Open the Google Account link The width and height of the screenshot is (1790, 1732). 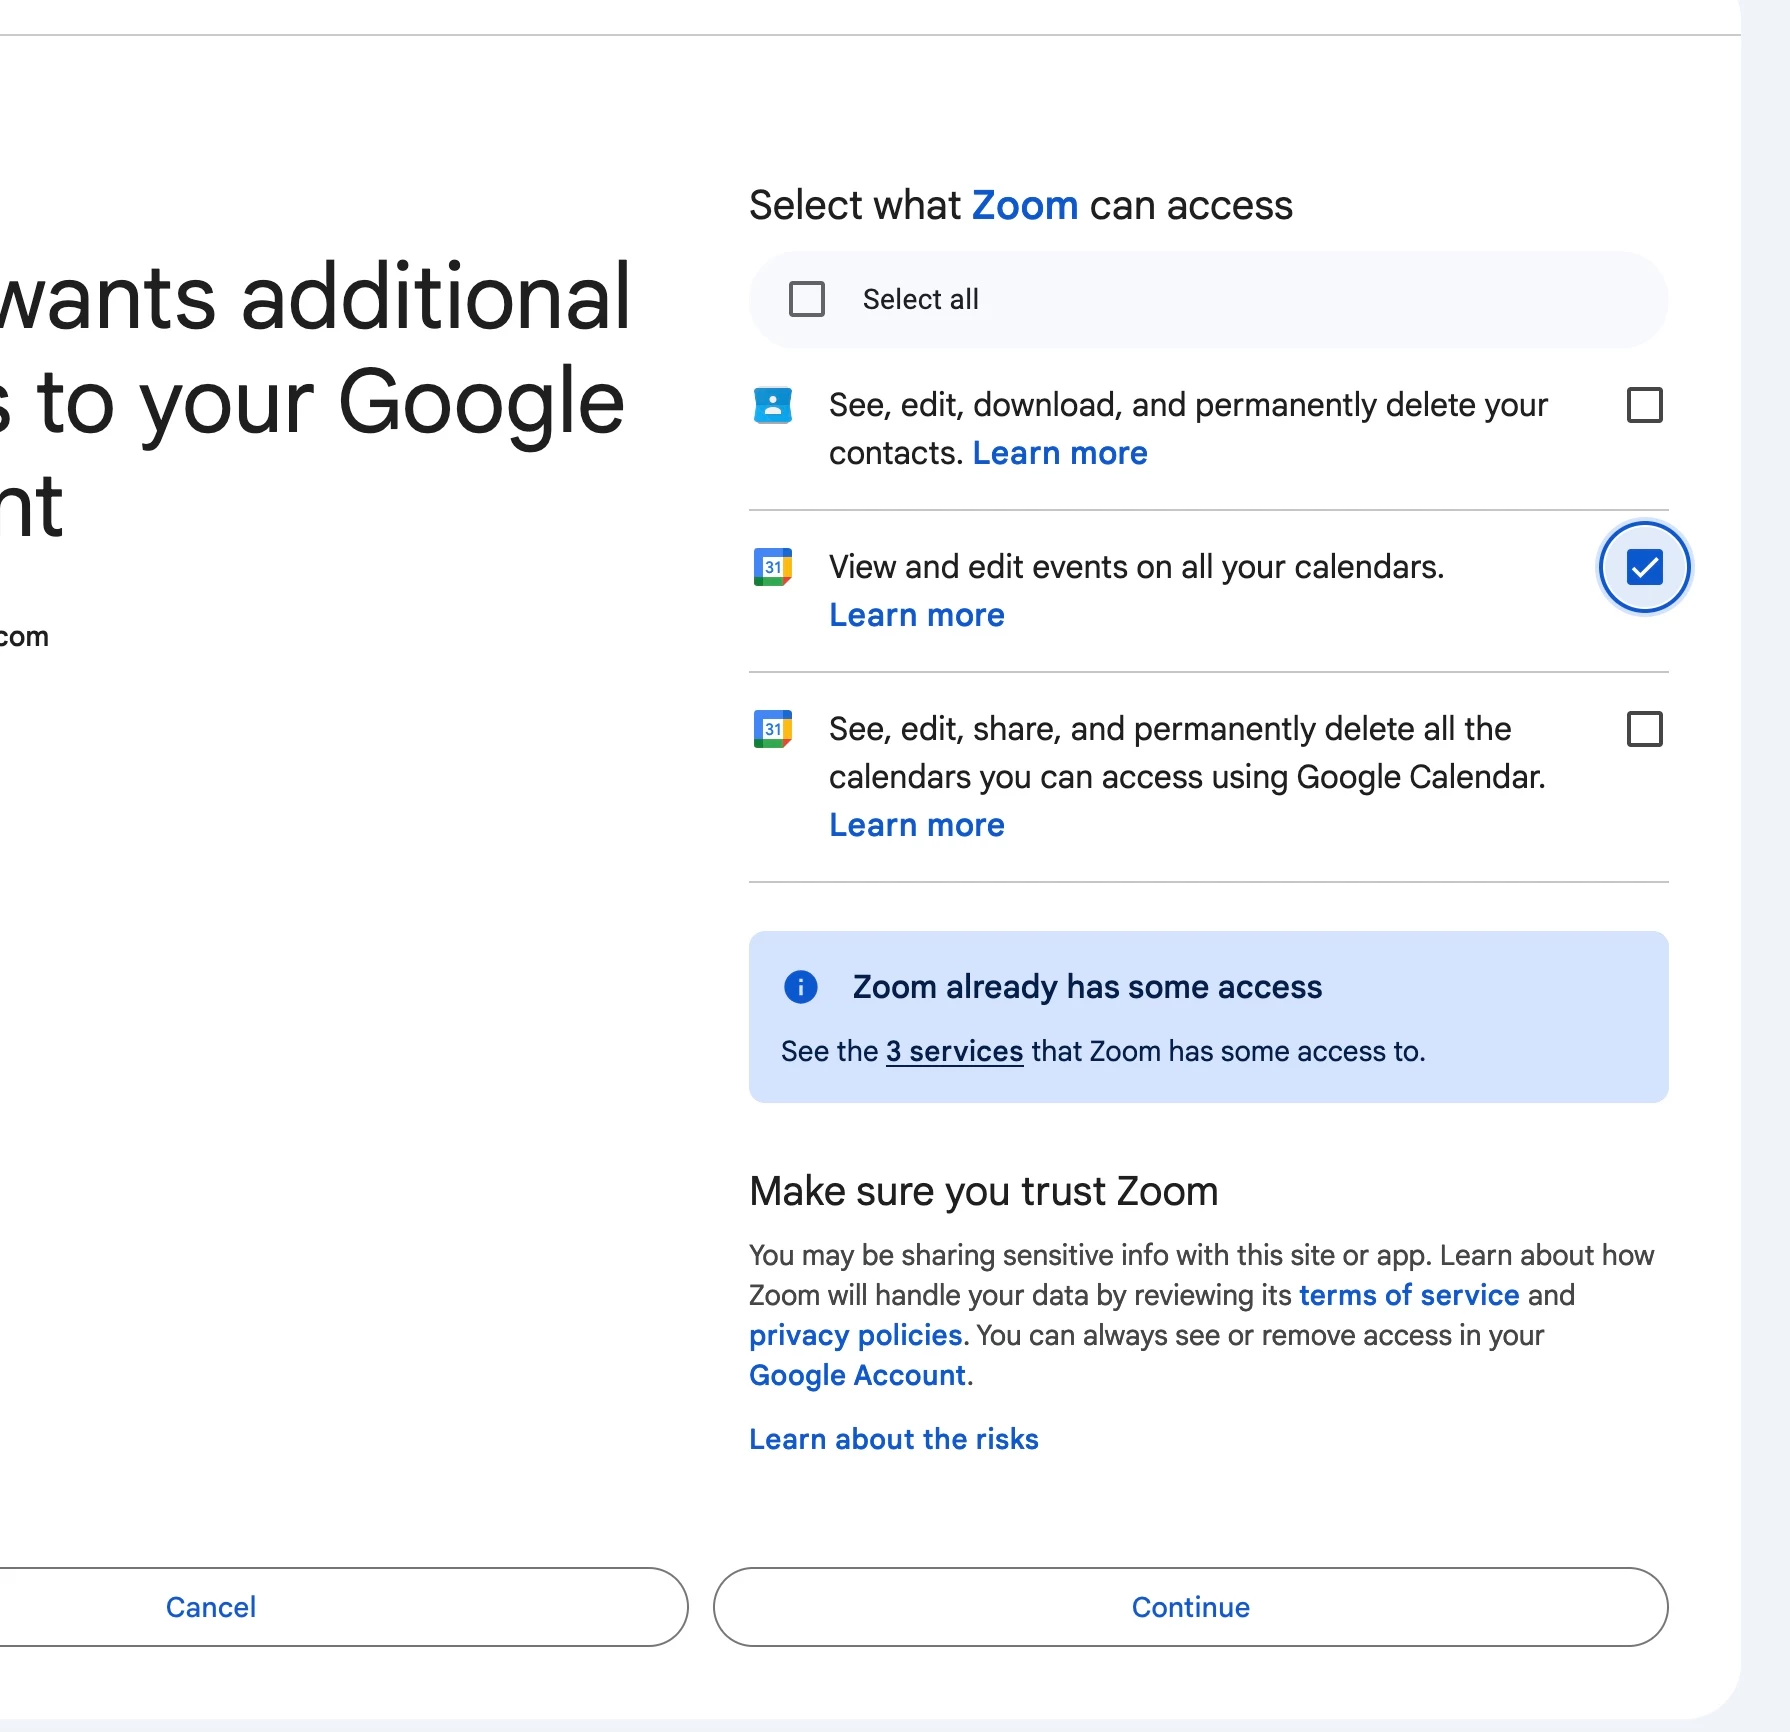tap(857, 1375)
